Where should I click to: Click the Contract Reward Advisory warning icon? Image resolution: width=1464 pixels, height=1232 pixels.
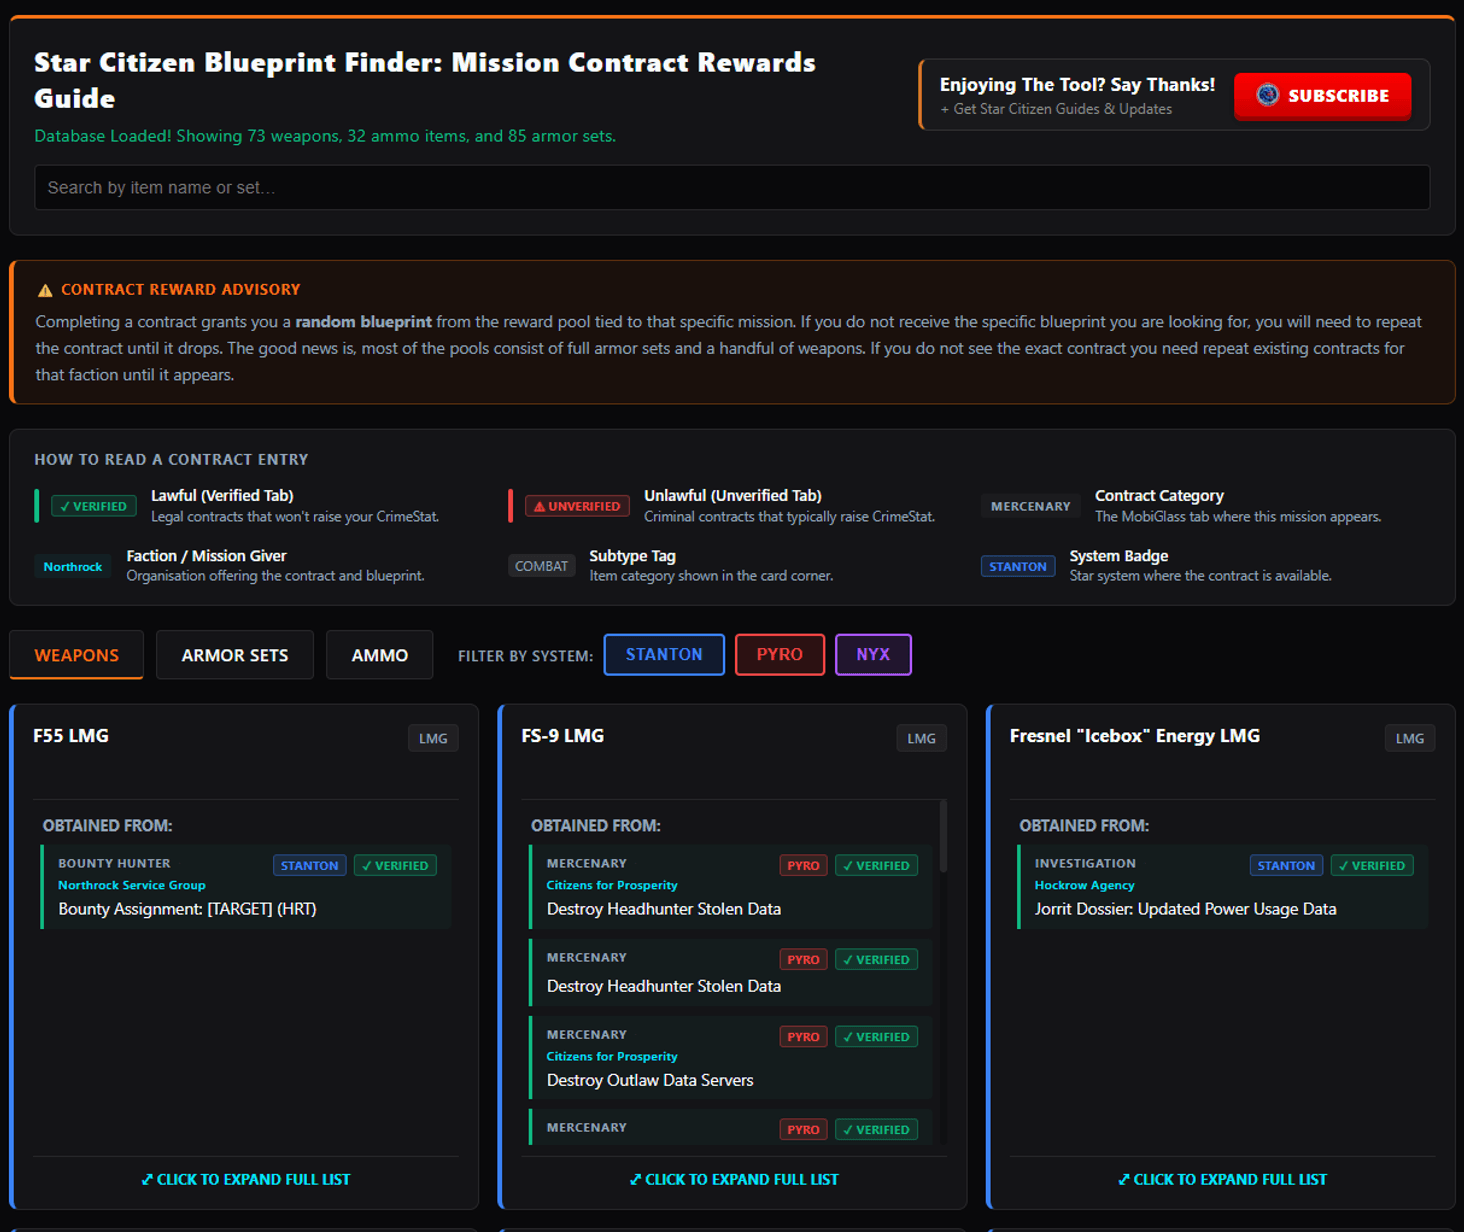pos(45,290)
